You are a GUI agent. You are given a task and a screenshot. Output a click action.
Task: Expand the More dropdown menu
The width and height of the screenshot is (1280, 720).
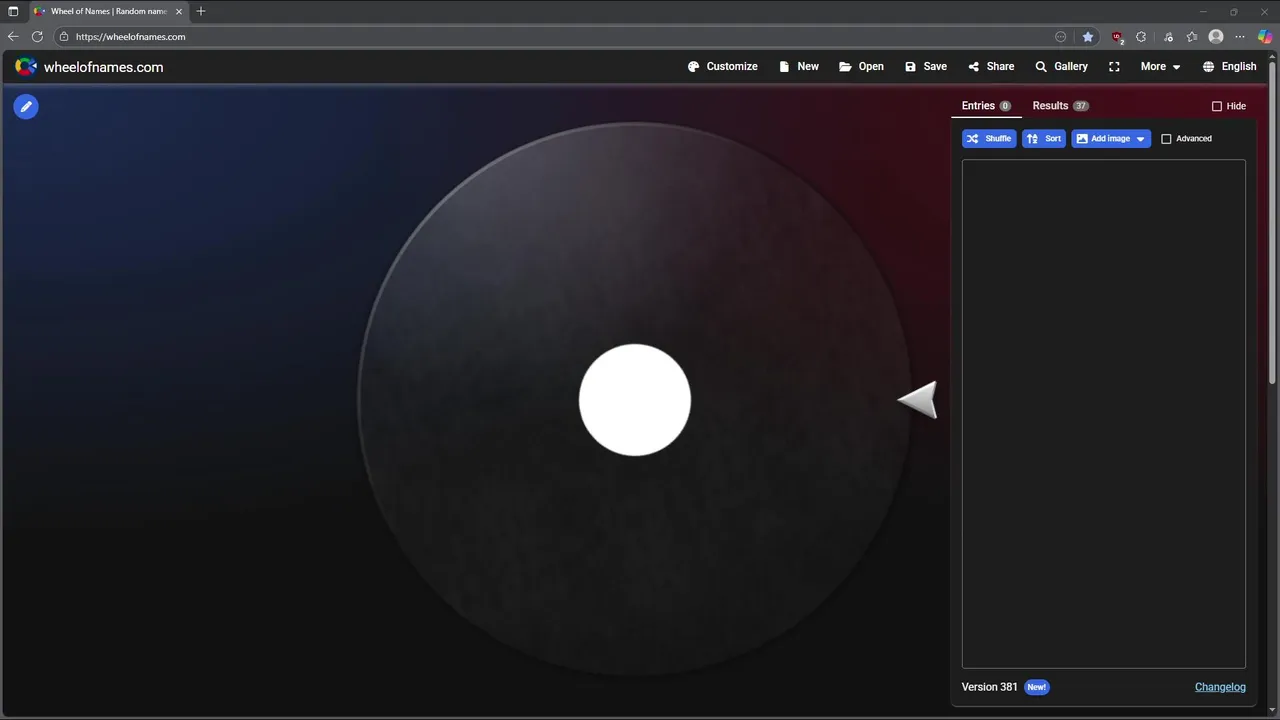pos(1161,67)
